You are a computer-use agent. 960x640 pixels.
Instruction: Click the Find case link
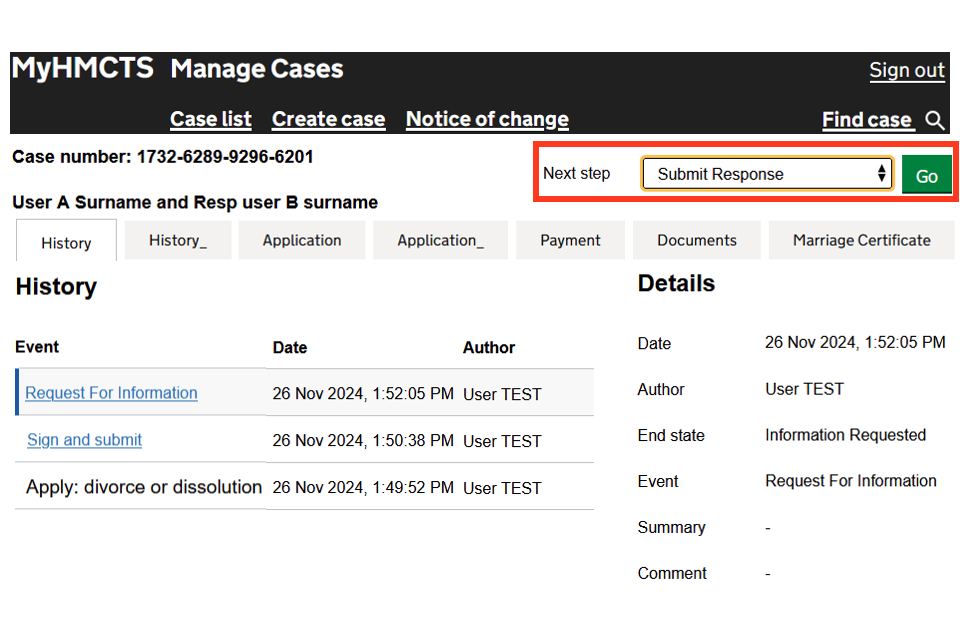[866, 120]
